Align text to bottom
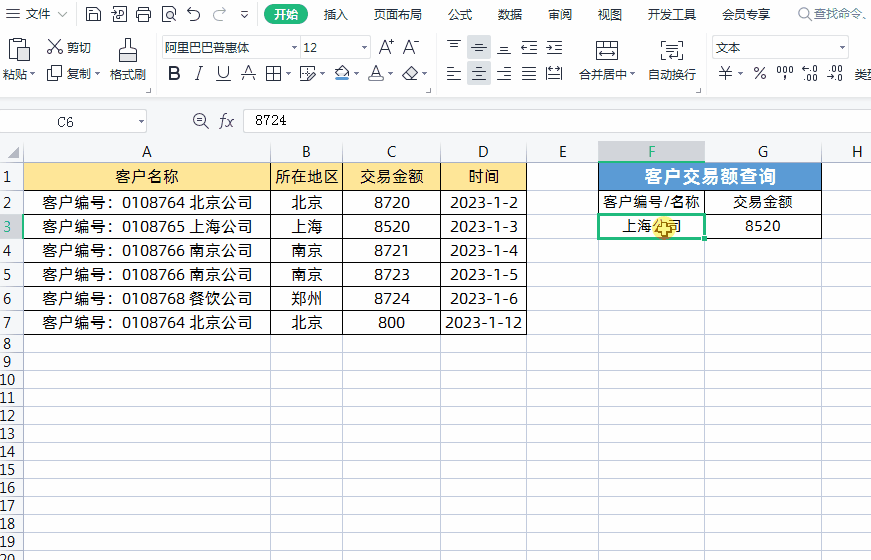 (504, 48)
